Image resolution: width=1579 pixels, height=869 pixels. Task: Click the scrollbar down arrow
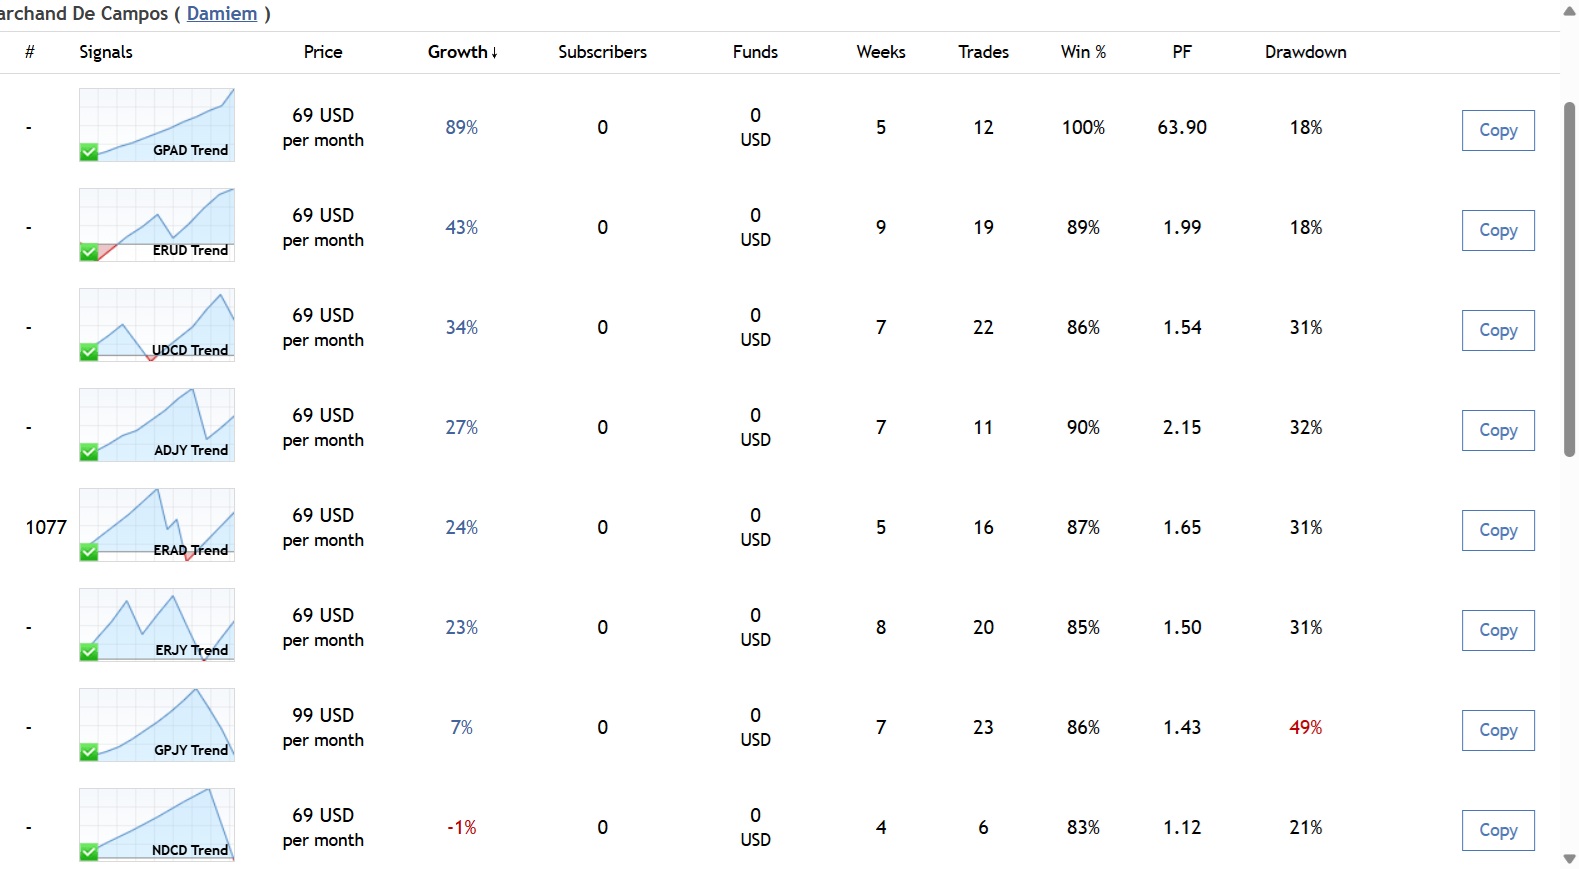pos(1569,859)
